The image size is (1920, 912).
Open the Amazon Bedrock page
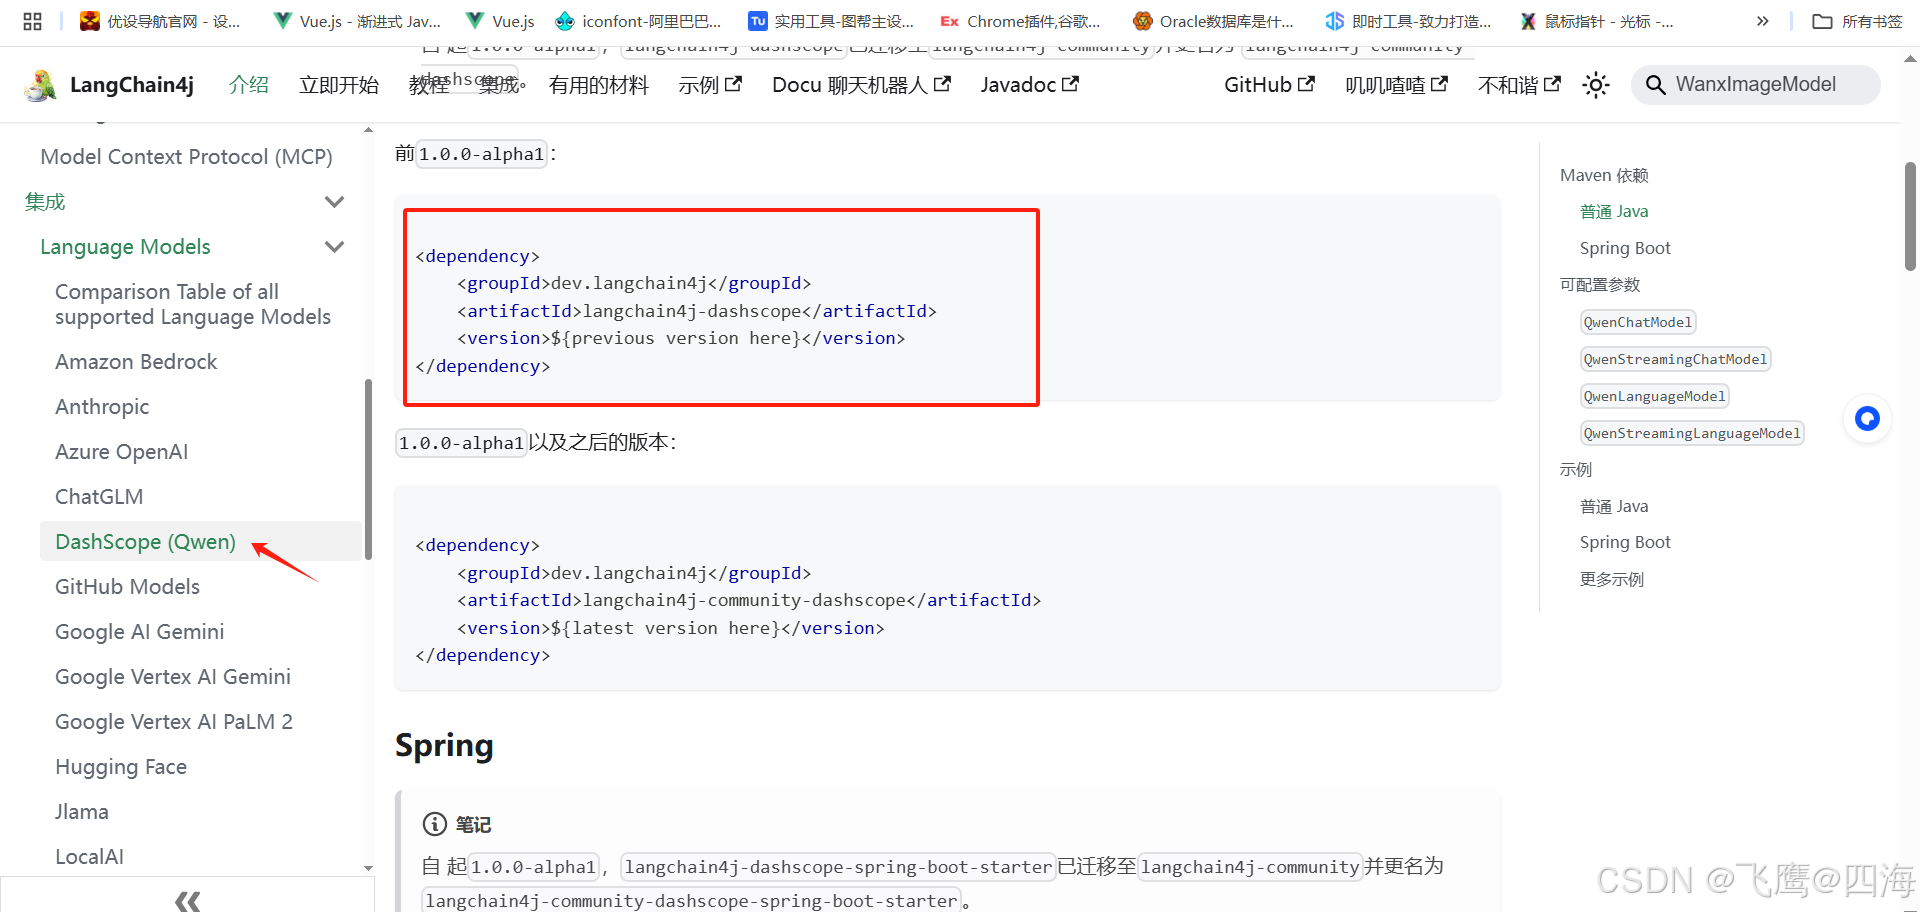[x=136, y=362]
